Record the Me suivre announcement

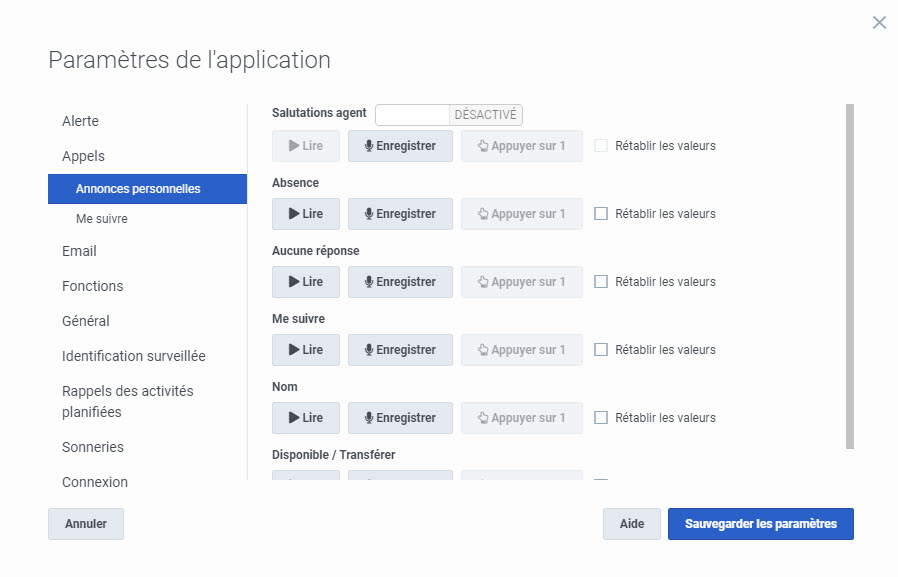click(x=400, y=350)
